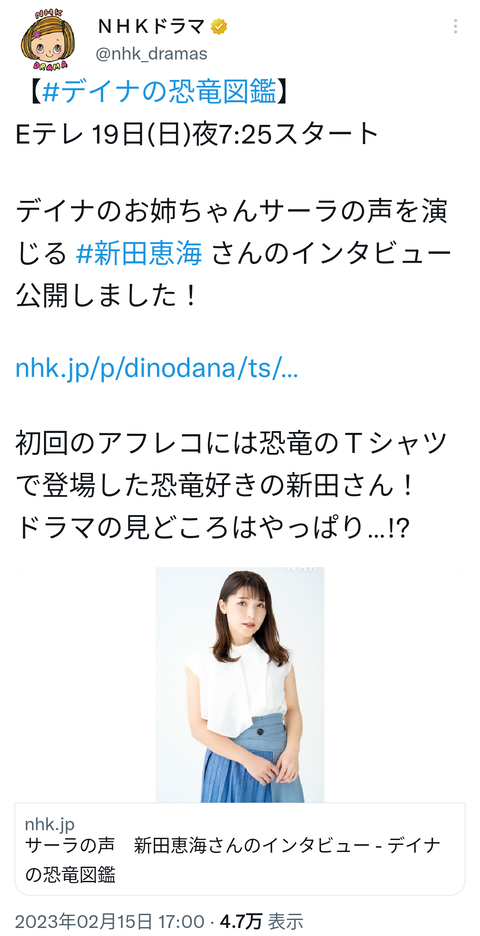The width and height of the screenshot is (480, 936).
Task: Click the line ドラマの見どころはやっぱり
Action: (212, 531)
